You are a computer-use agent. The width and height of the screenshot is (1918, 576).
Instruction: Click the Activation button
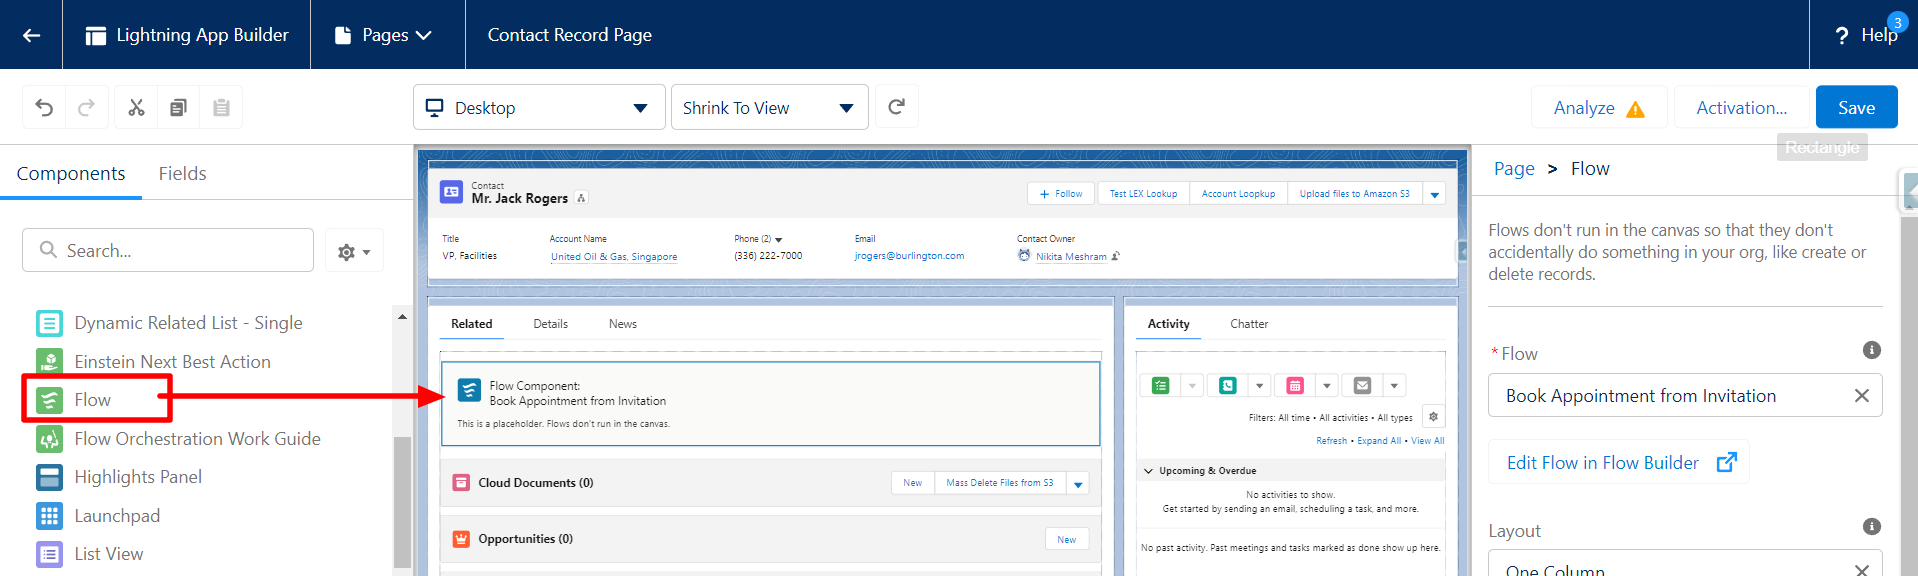[x=1742, y=107]
